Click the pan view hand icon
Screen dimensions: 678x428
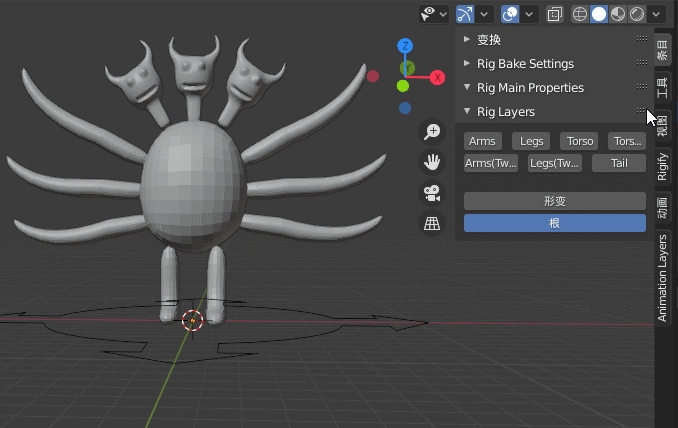click(432, 162)
